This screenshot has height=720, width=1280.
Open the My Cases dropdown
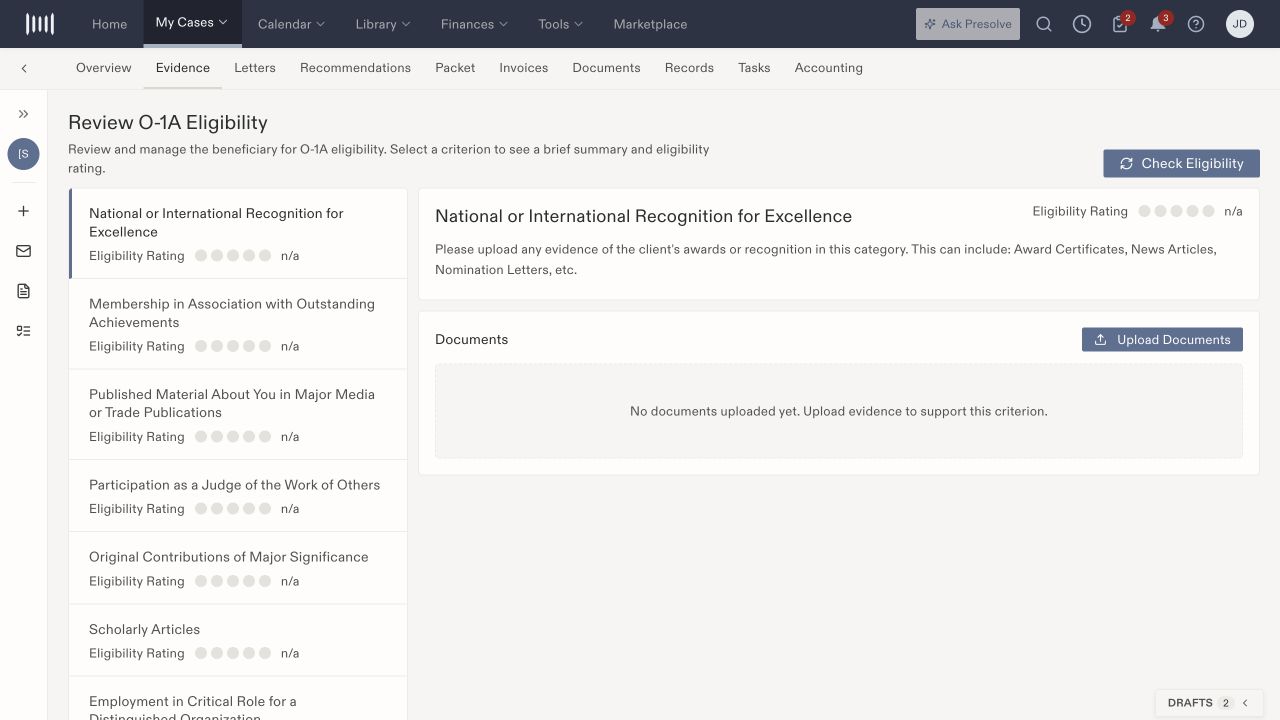192,22
